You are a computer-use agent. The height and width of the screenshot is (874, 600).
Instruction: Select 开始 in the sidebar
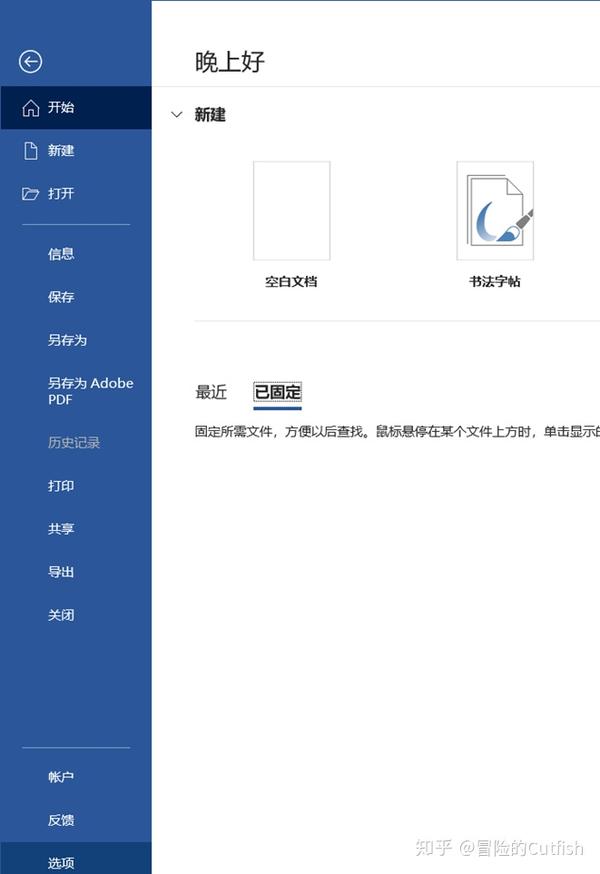pos(76,108)
